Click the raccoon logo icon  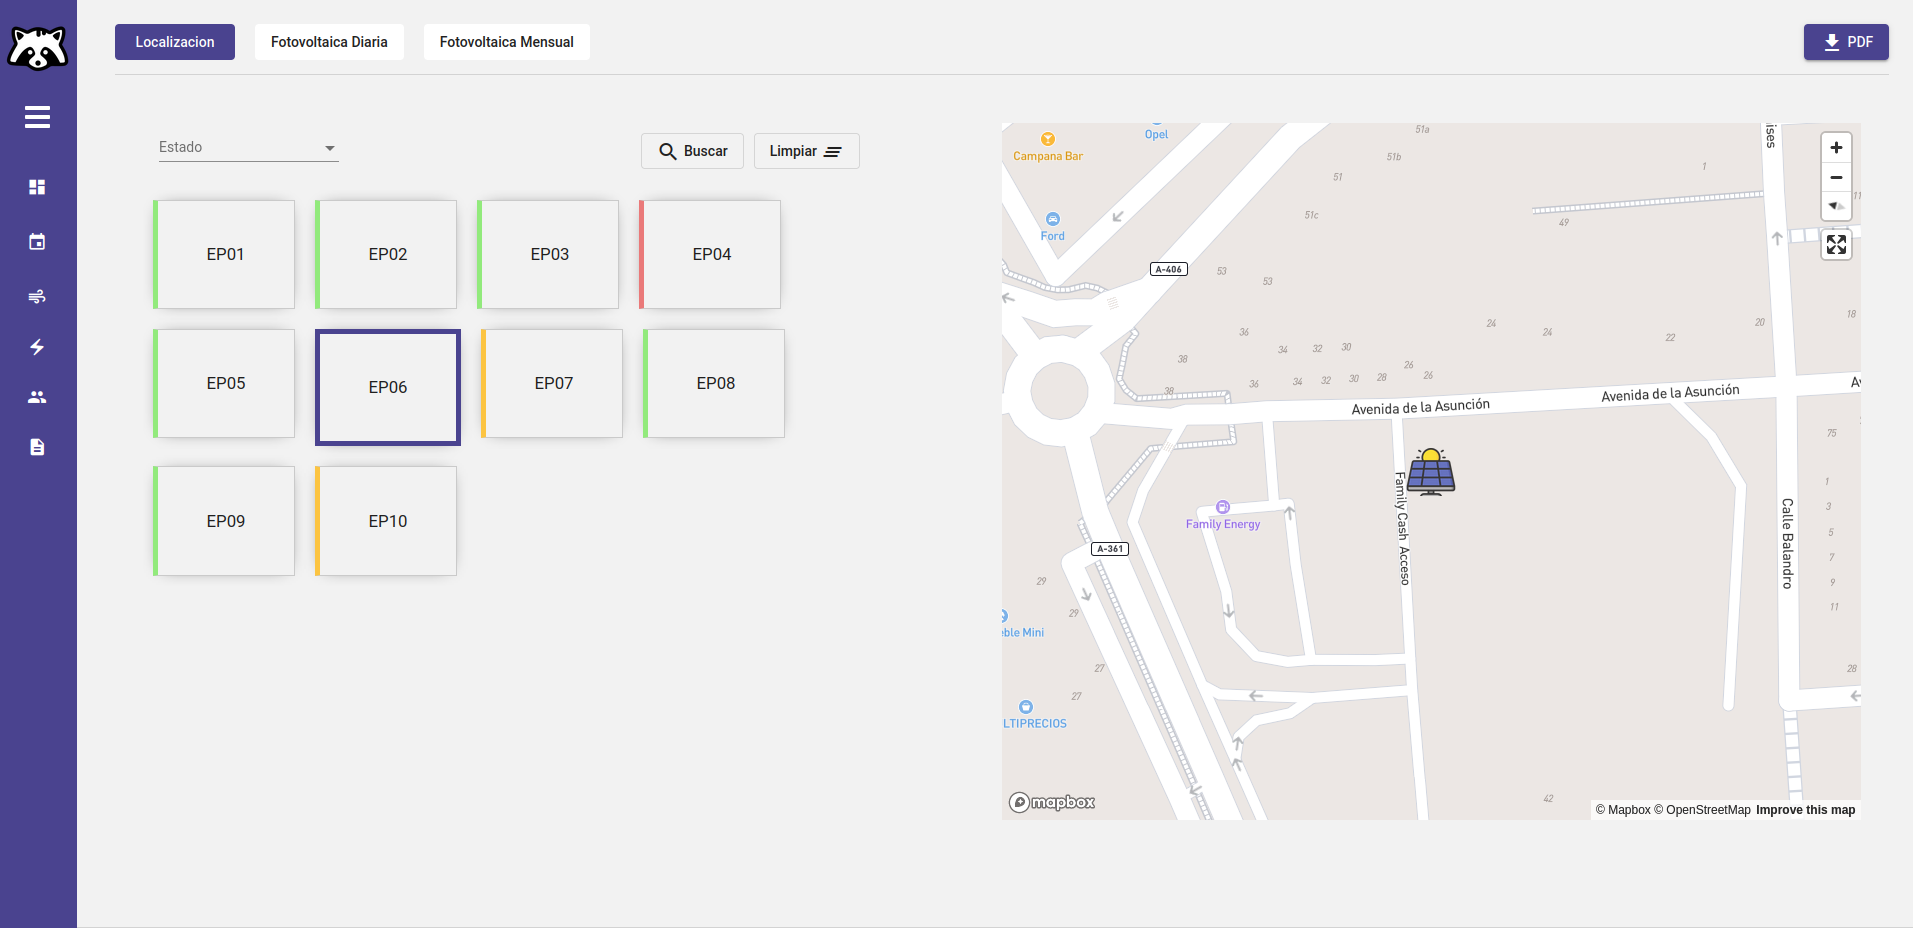38,47
